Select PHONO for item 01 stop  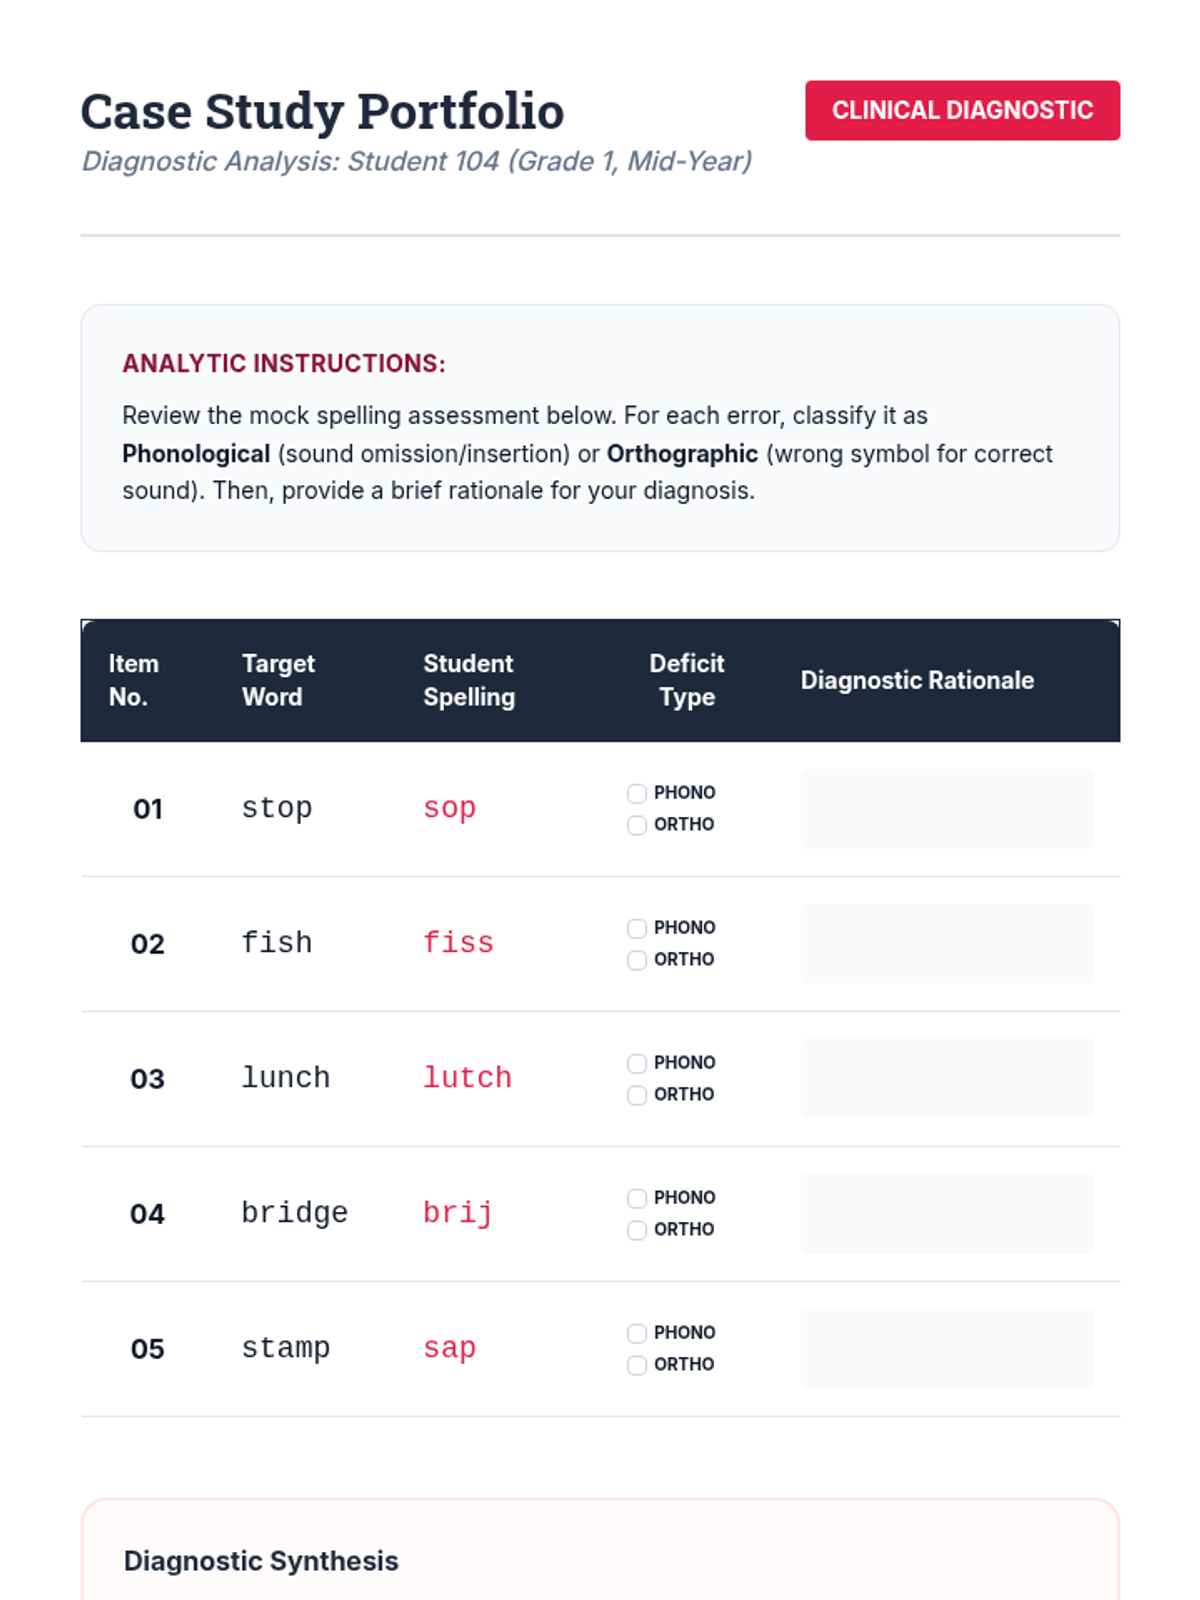click(x=637, y=794)
